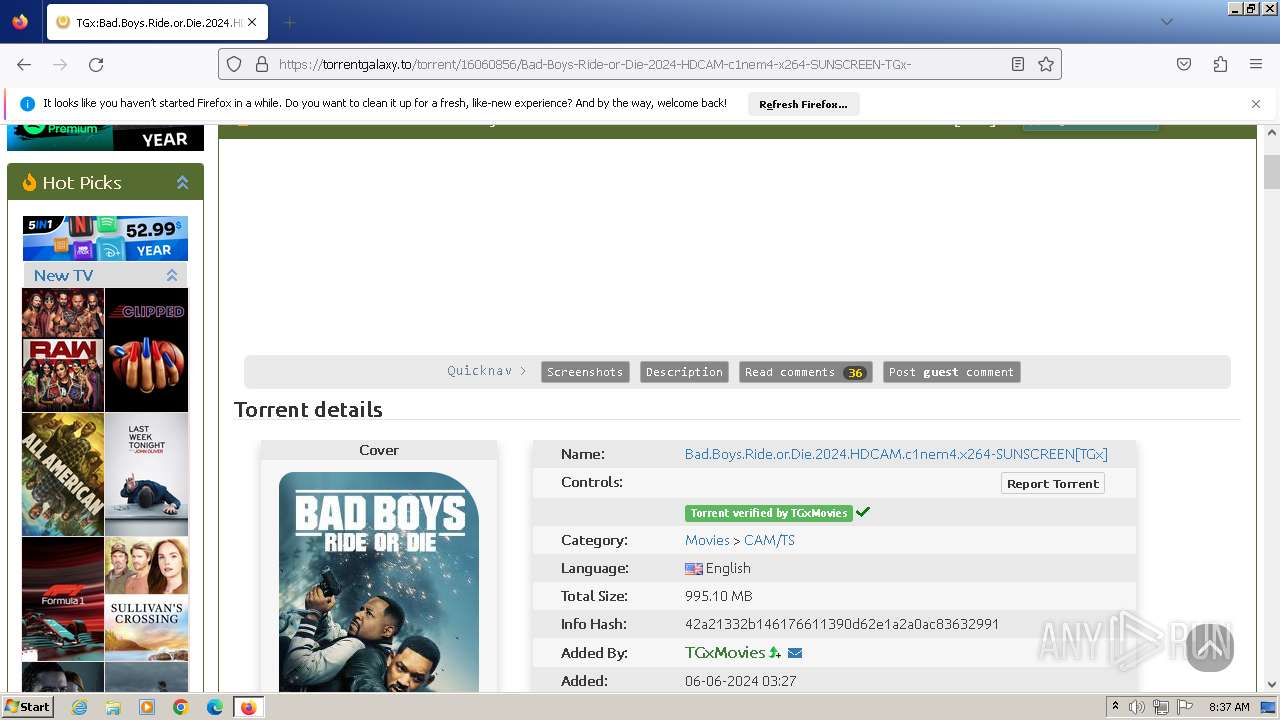Open the WWE RAW poster thumbnail
Screen dimensions: 1280x720
coord(63,350)
